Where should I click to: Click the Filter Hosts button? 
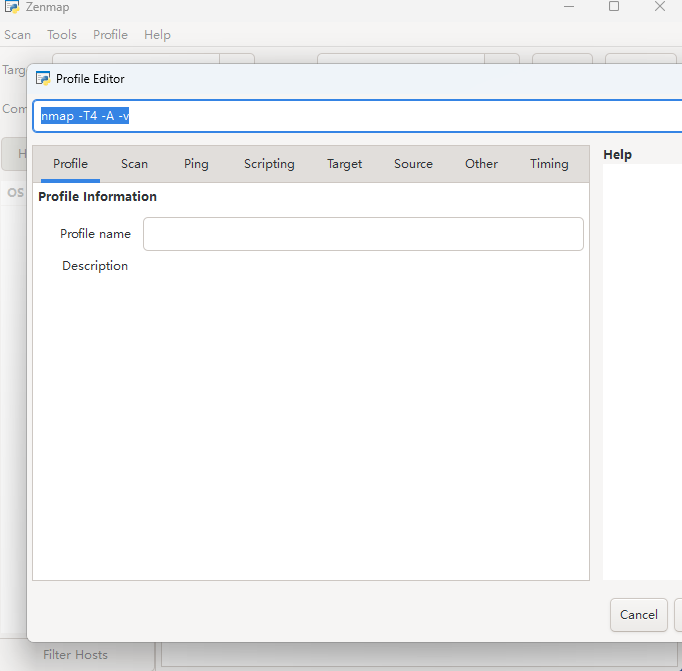coord(75,655)
